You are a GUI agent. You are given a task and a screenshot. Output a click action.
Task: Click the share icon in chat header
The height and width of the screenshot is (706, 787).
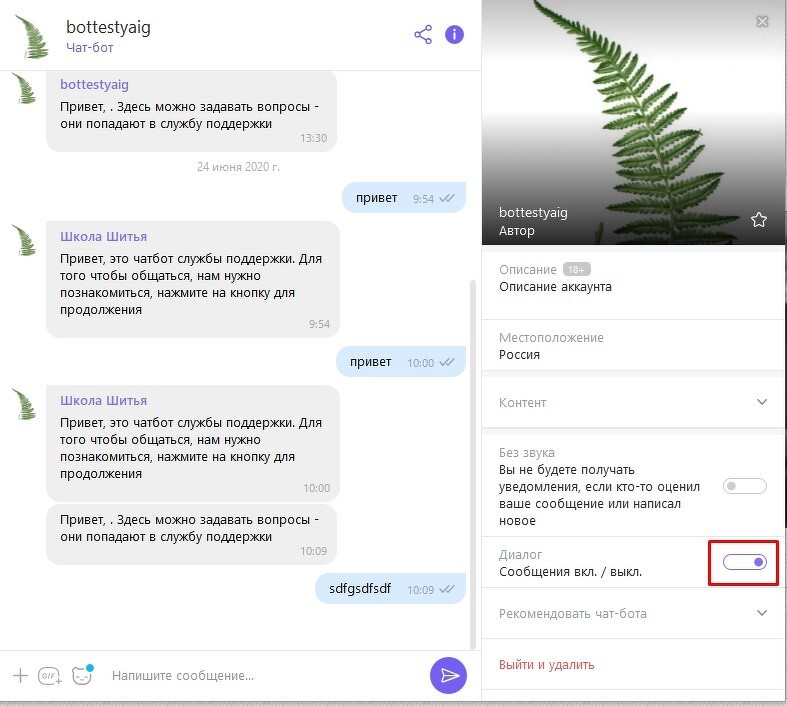pyautogui.click(x=423, y=35)
